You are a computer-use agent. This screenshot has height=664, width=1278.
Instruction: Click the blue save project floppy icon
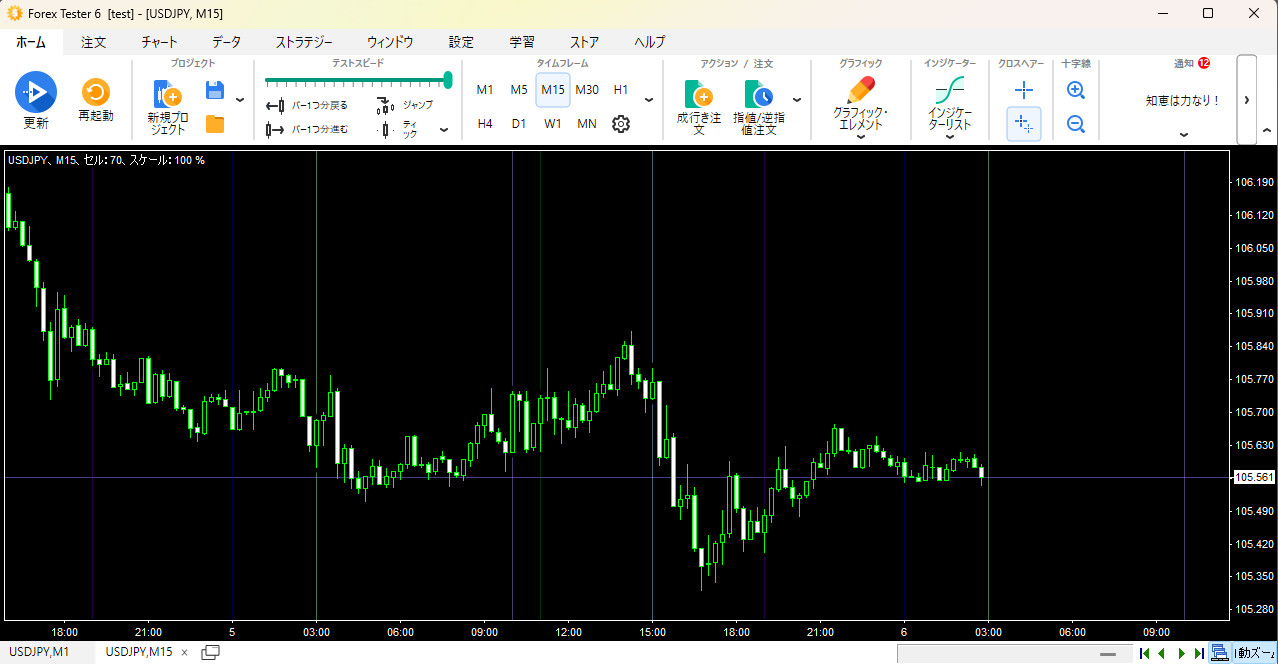pyautogui.click(x=214, y=91)
